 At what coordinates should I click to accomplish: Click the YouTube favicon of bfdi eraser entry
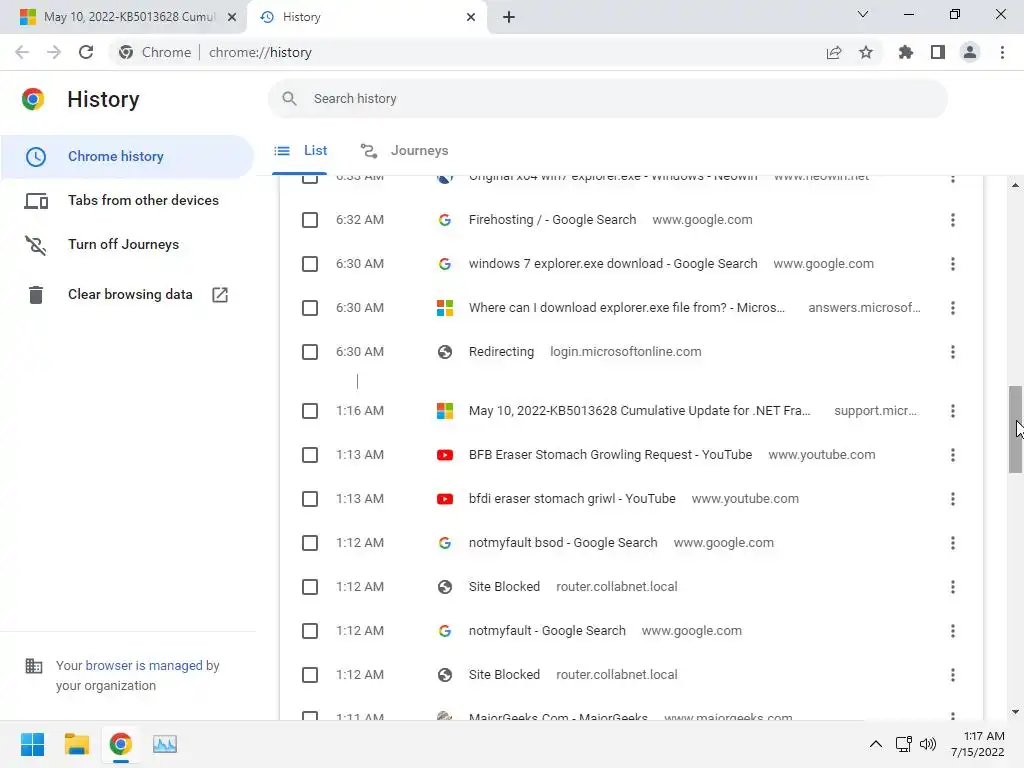point(445,499)
